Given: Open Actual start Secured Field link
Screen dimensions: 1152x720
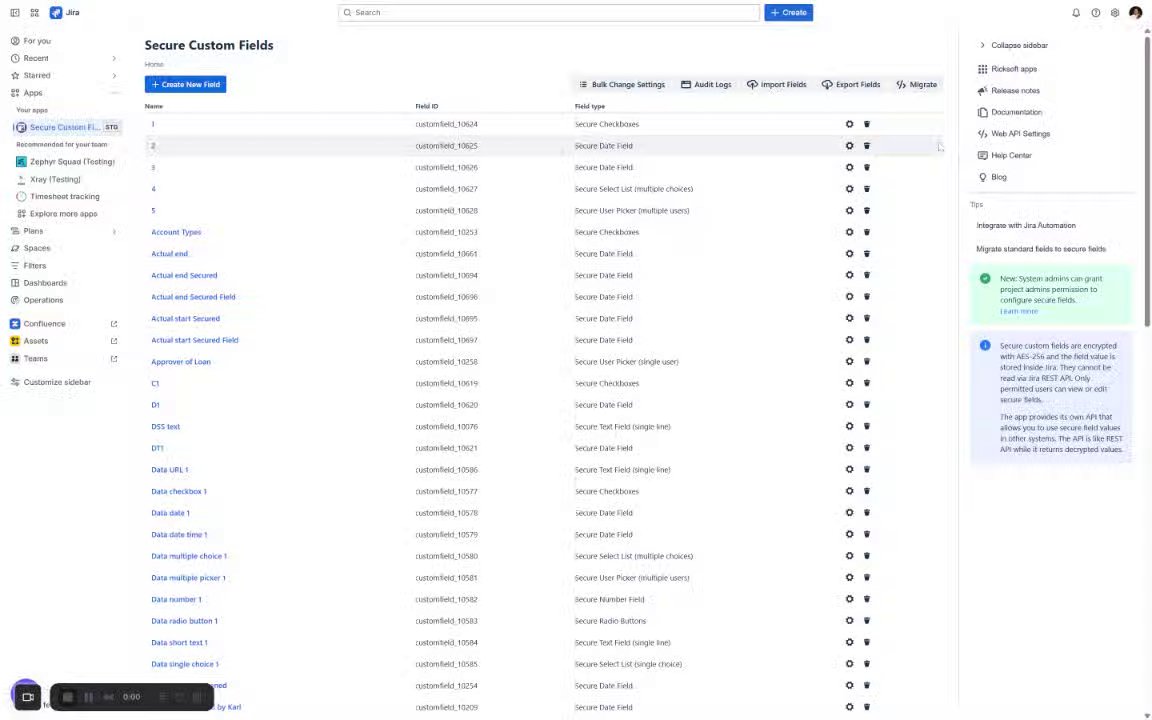Looking at the screenshot, I should pos(195,340).
